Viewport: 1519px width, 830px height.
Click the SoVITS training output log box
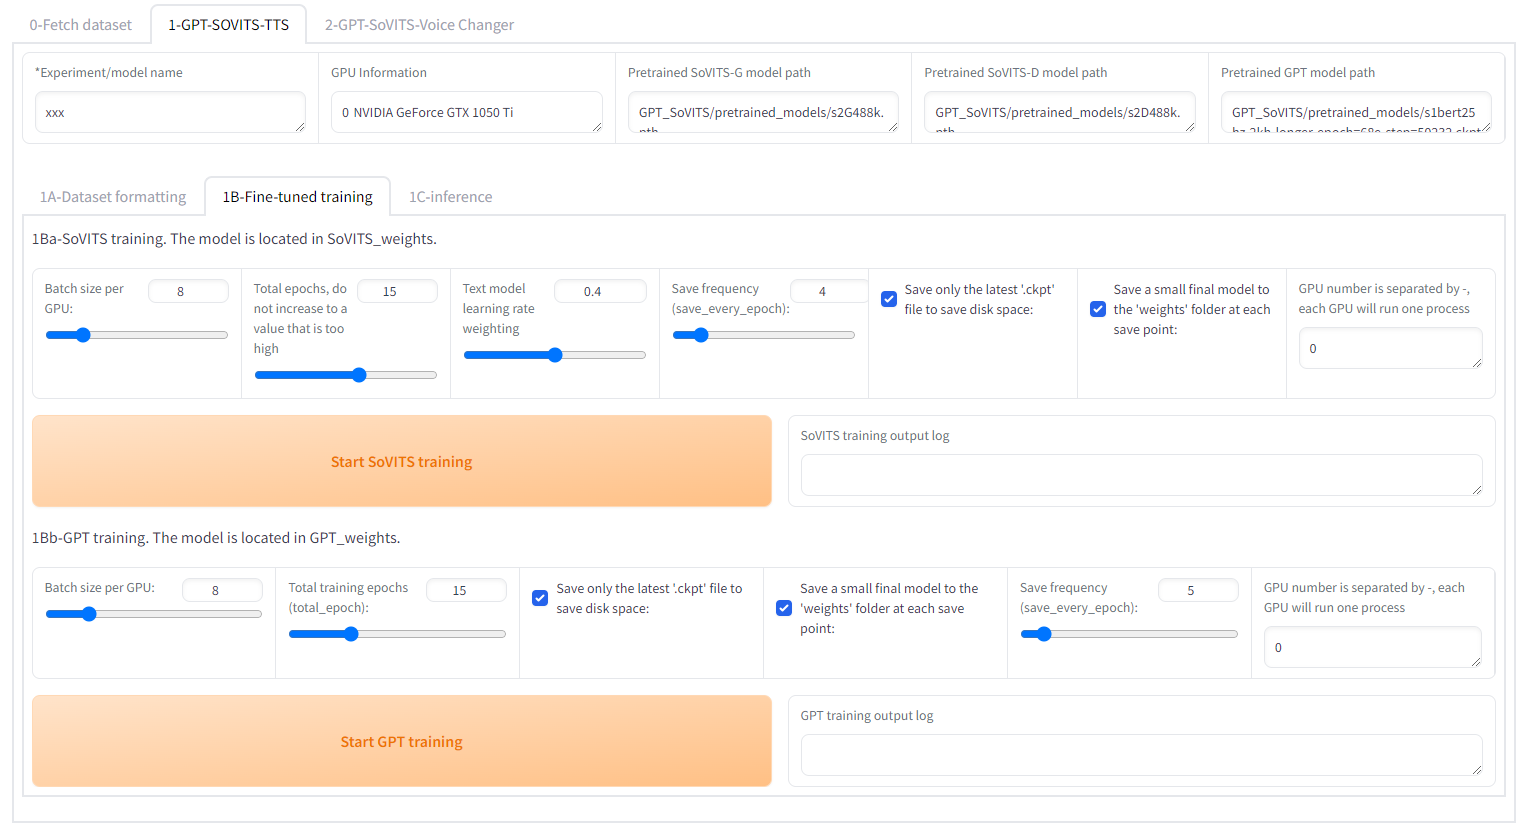tap(1140, 475)
